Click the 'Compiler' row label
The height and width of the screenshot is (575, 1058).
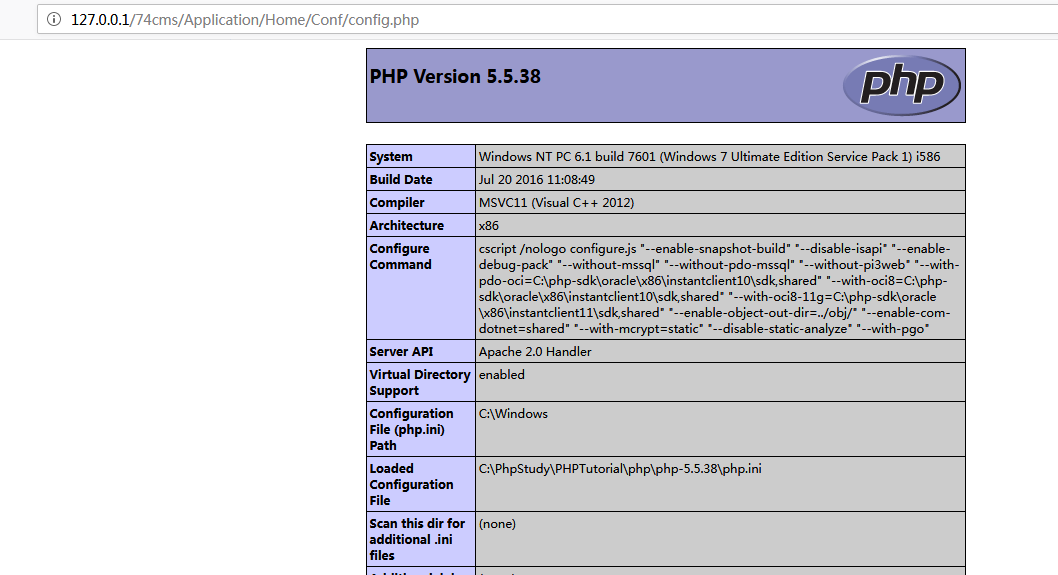pos(397,202)
